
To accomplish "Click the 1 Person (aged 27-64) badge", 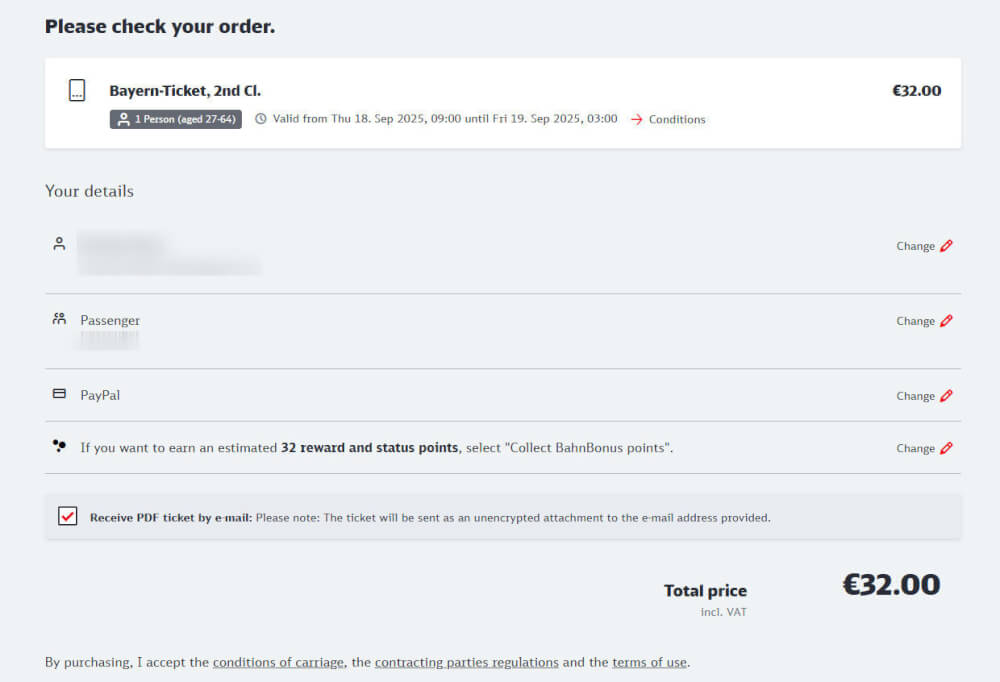I will pyautogui.click(x=176, y=119).
